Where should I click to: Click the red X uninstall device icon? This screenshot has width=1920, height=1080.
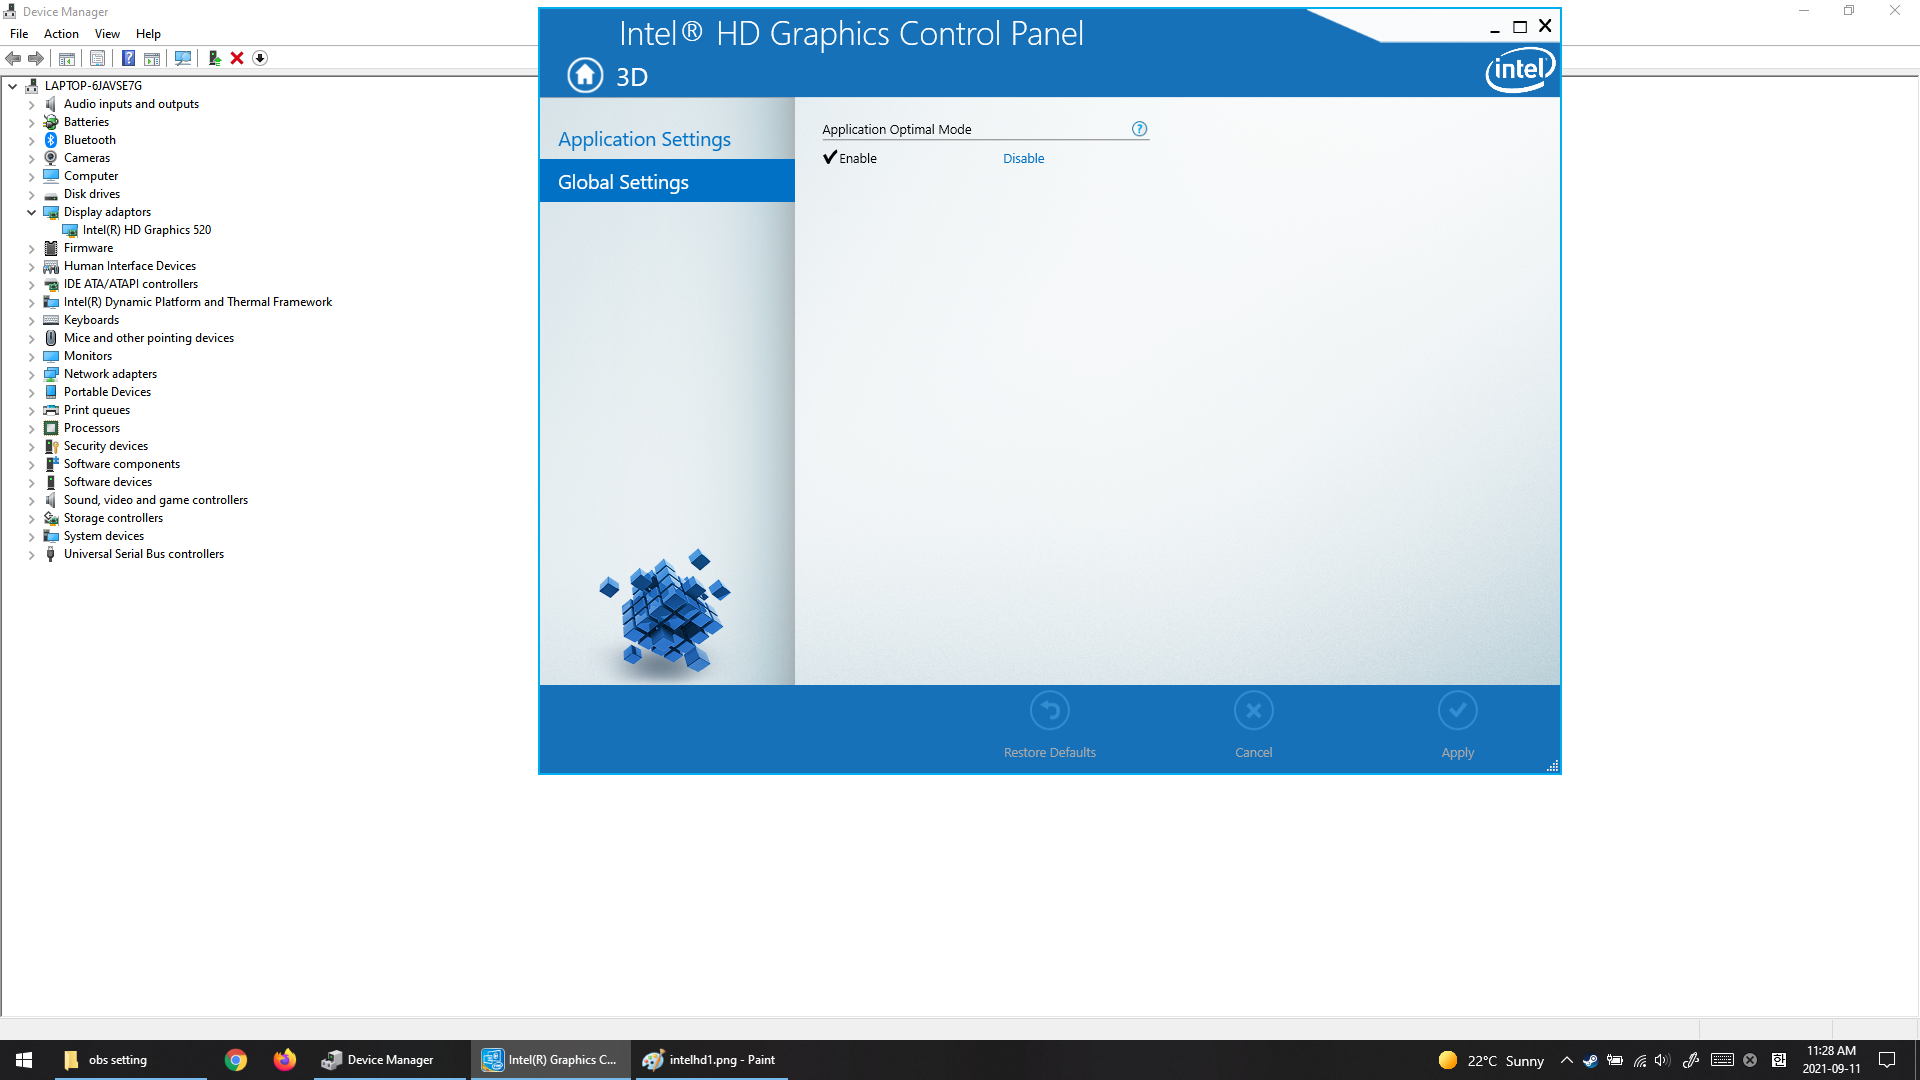237,58
